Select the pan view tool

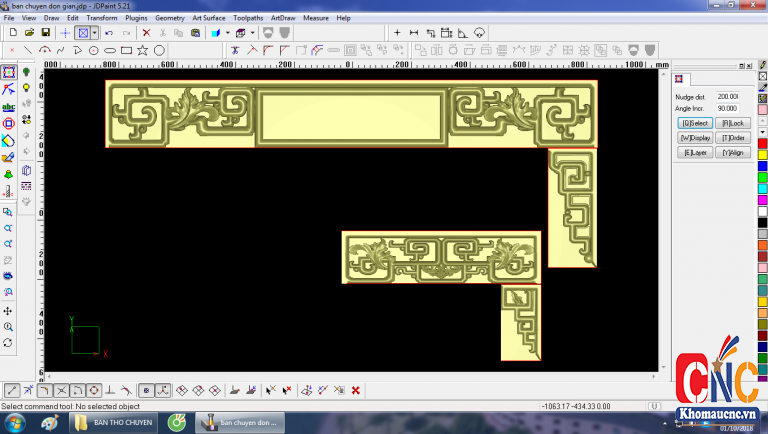8,311
